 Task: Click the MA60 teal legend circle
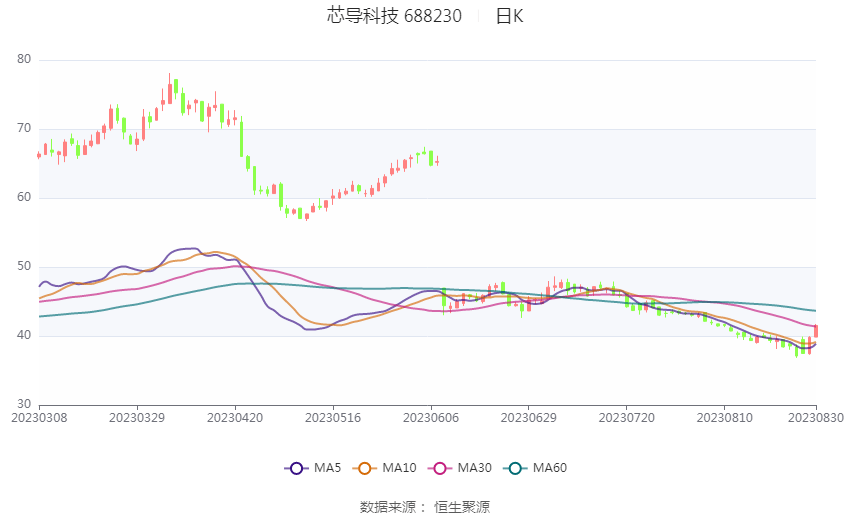(514, 468)
